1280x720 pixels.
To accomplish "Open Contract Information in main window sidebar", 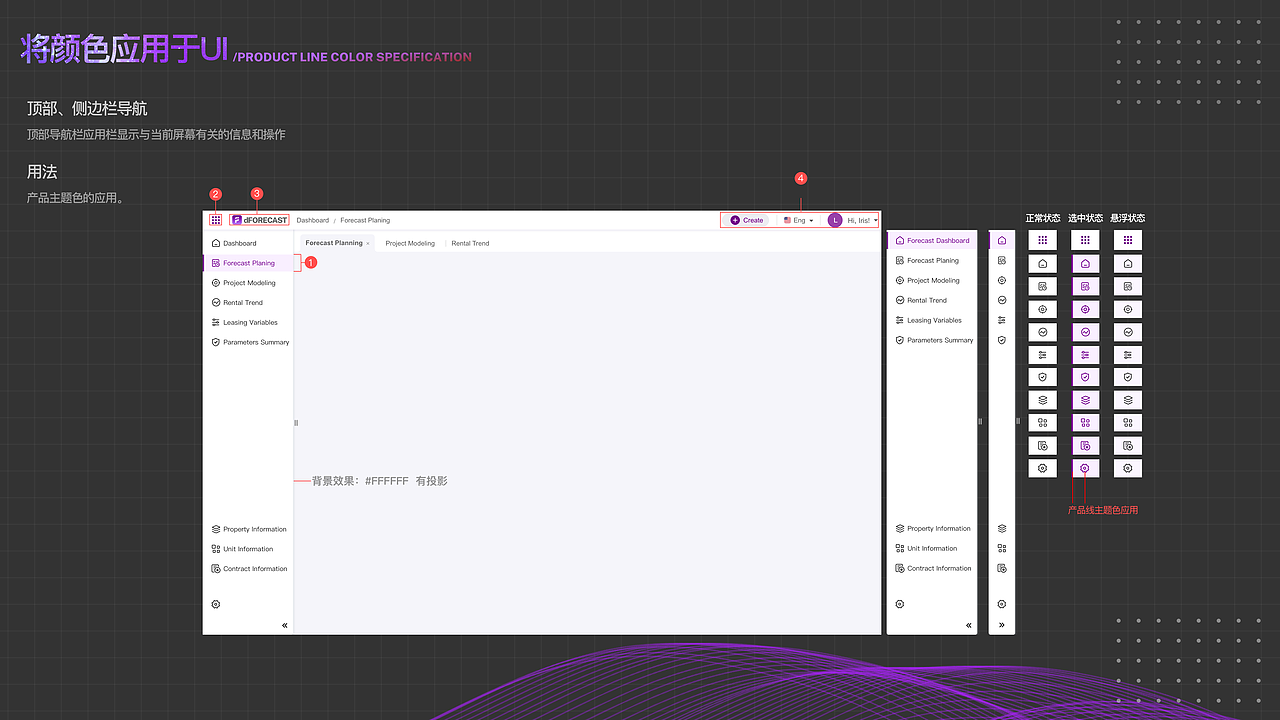I will pyautogui.click(x=248, y=569).
